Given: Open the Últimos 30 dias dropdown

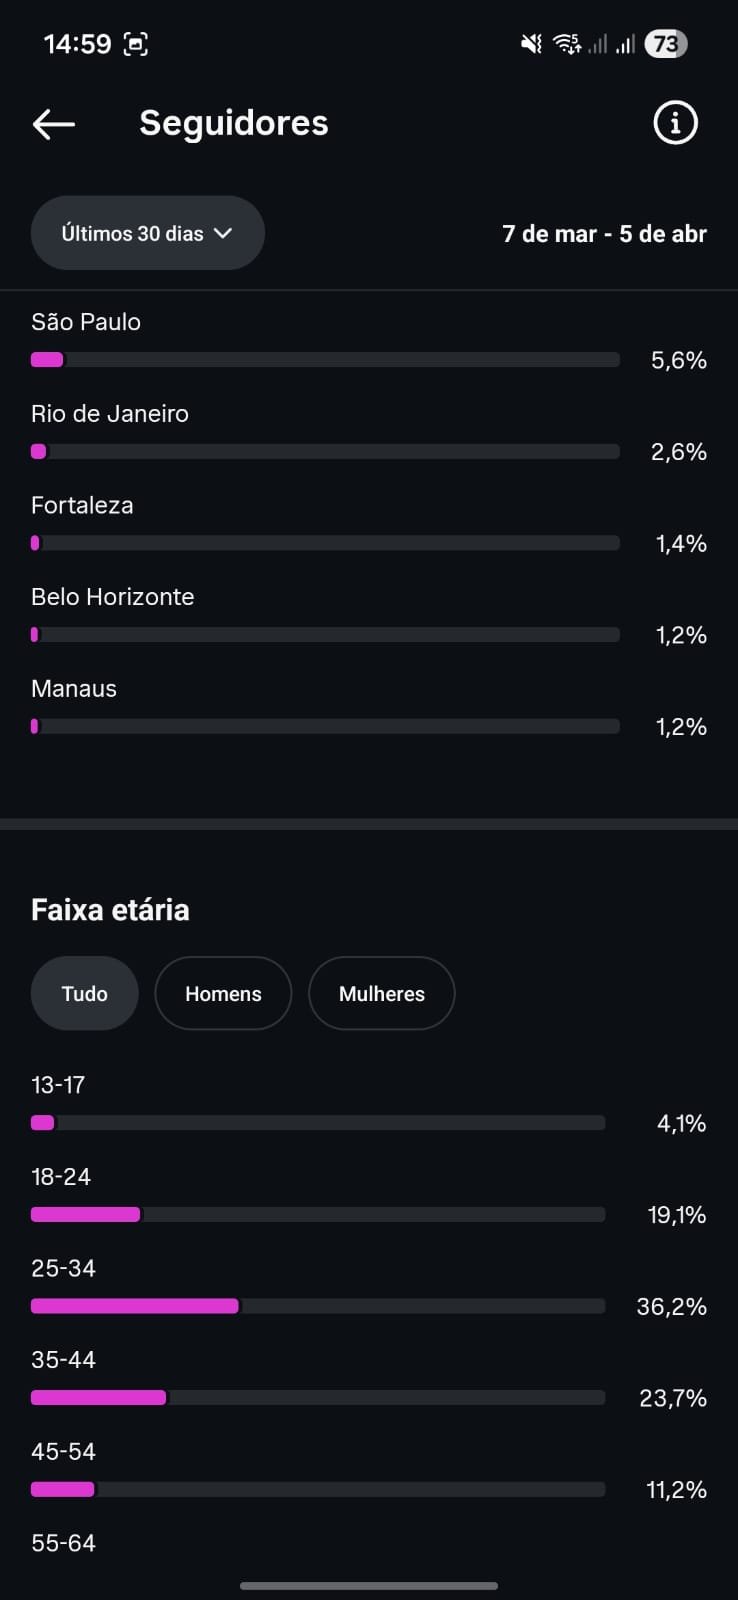Looking at the screenshot, I should tap(147, 233).
